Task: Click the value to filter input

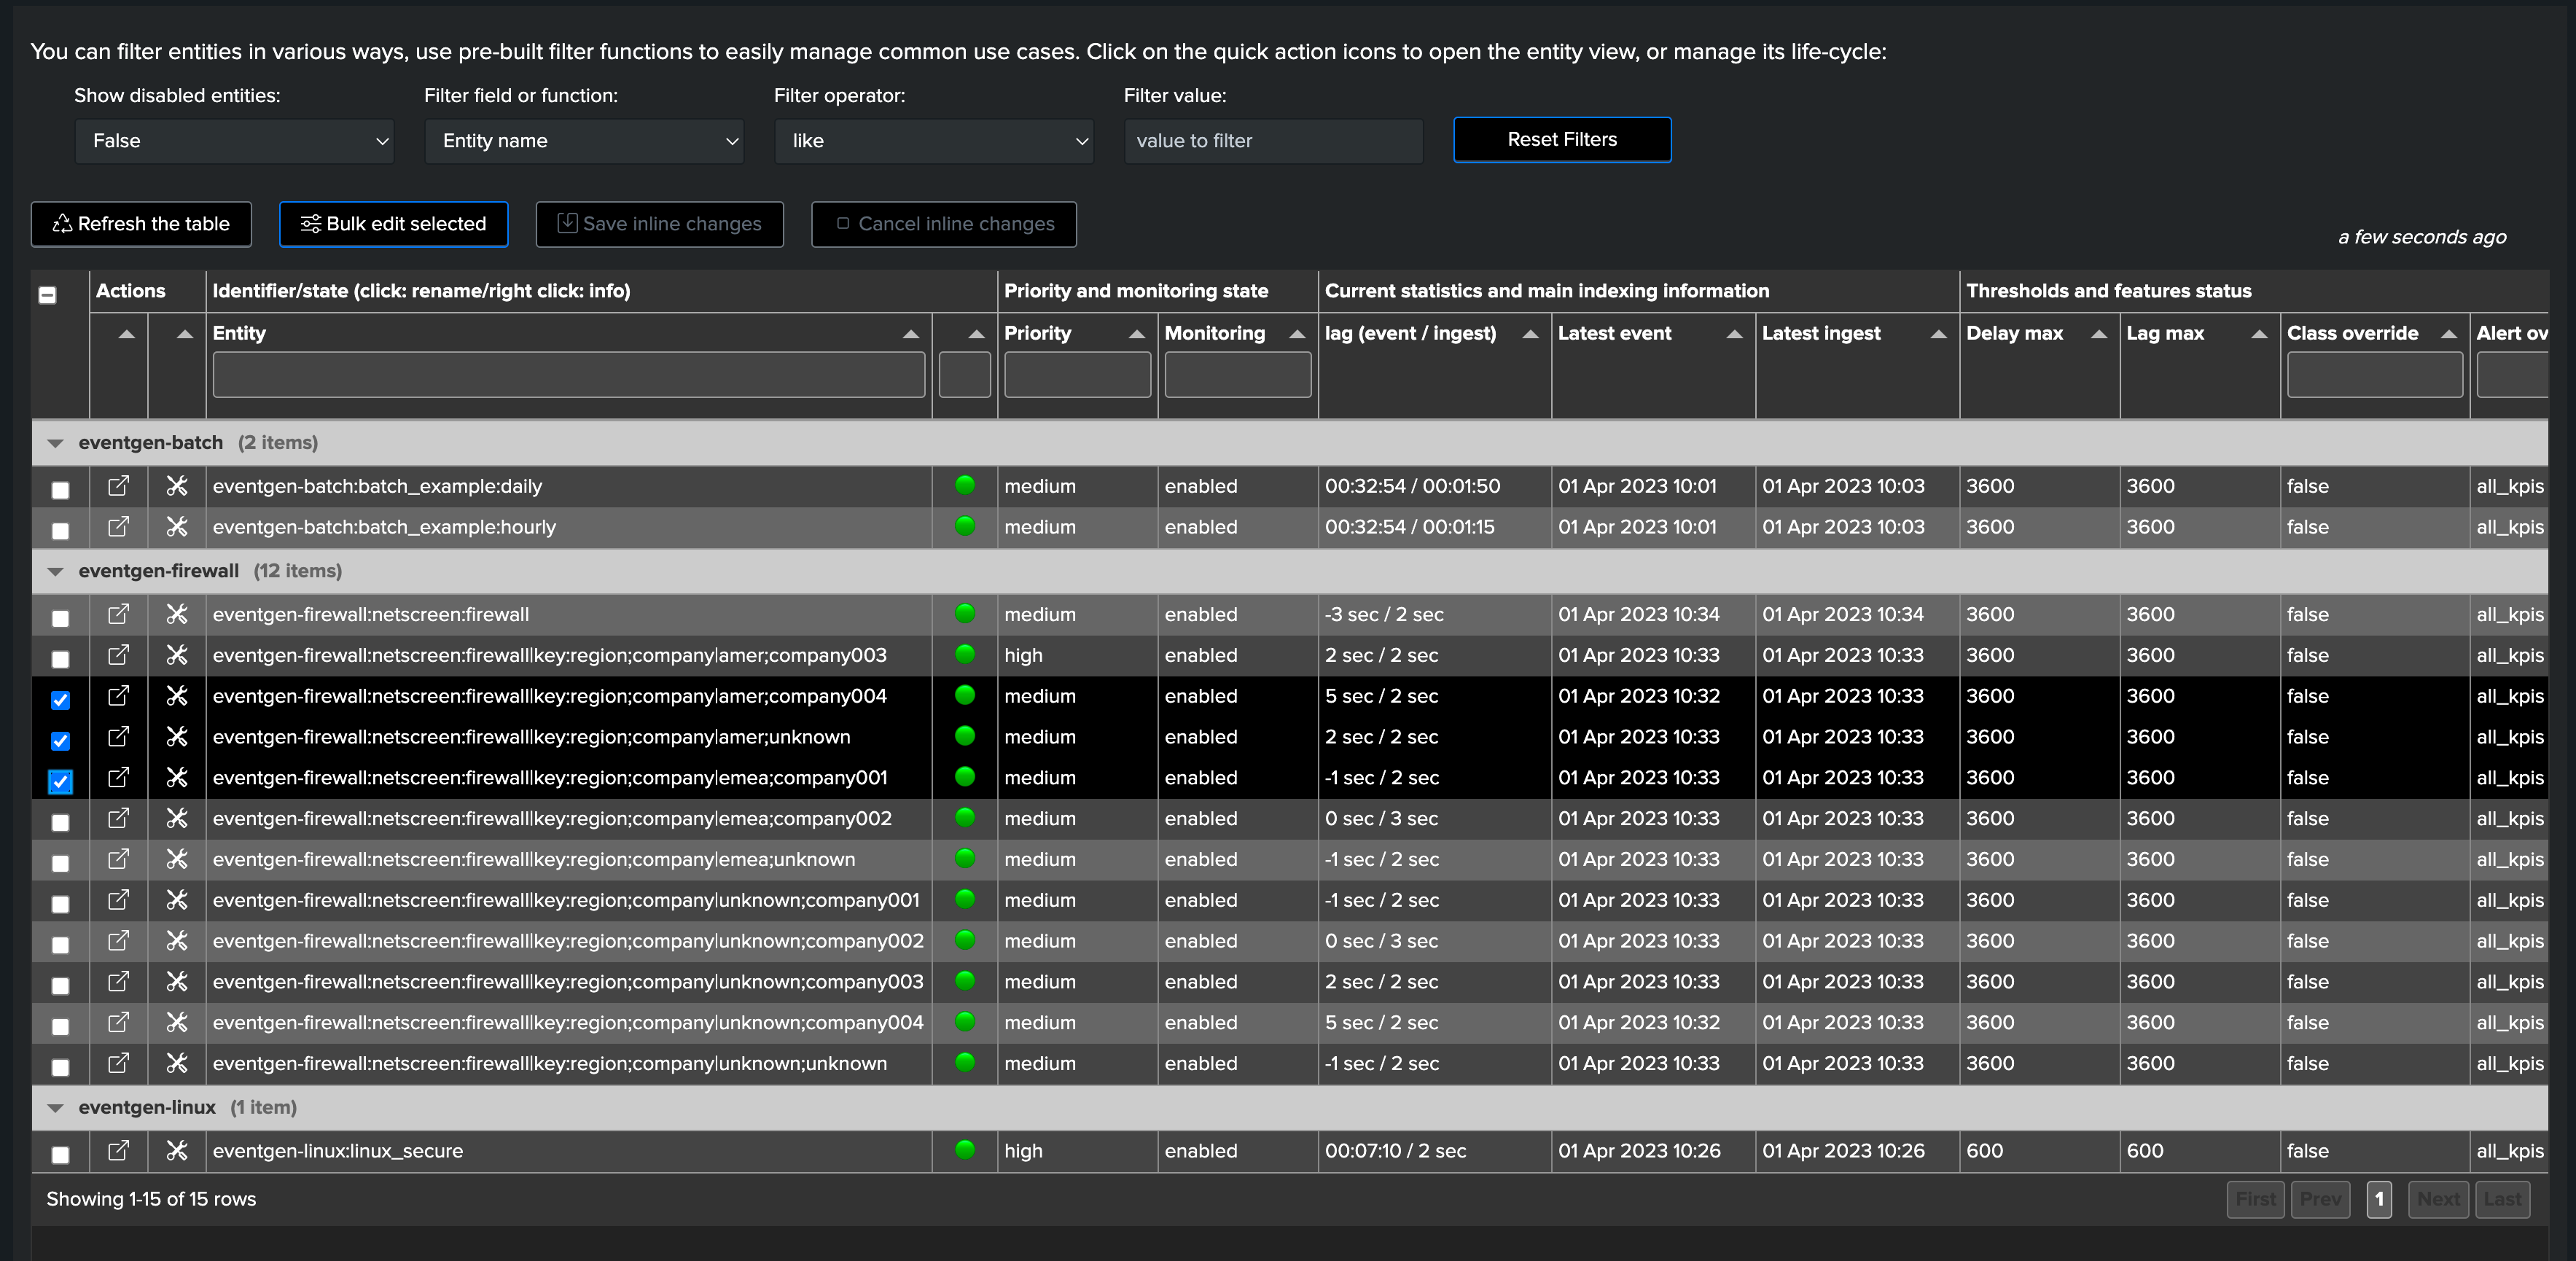Action: coord(1272,141)
